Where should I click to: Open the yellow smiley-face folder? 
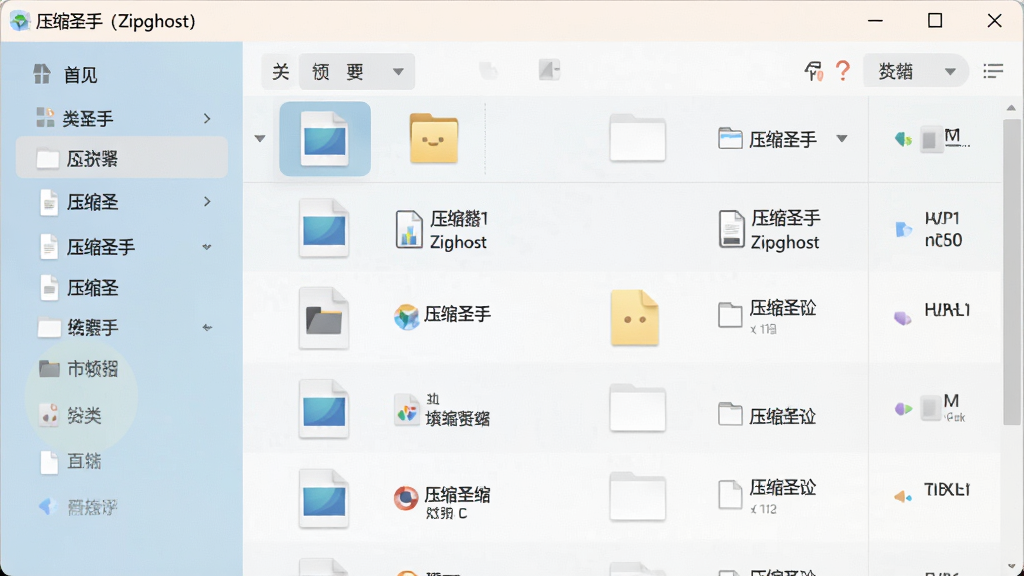434,138
